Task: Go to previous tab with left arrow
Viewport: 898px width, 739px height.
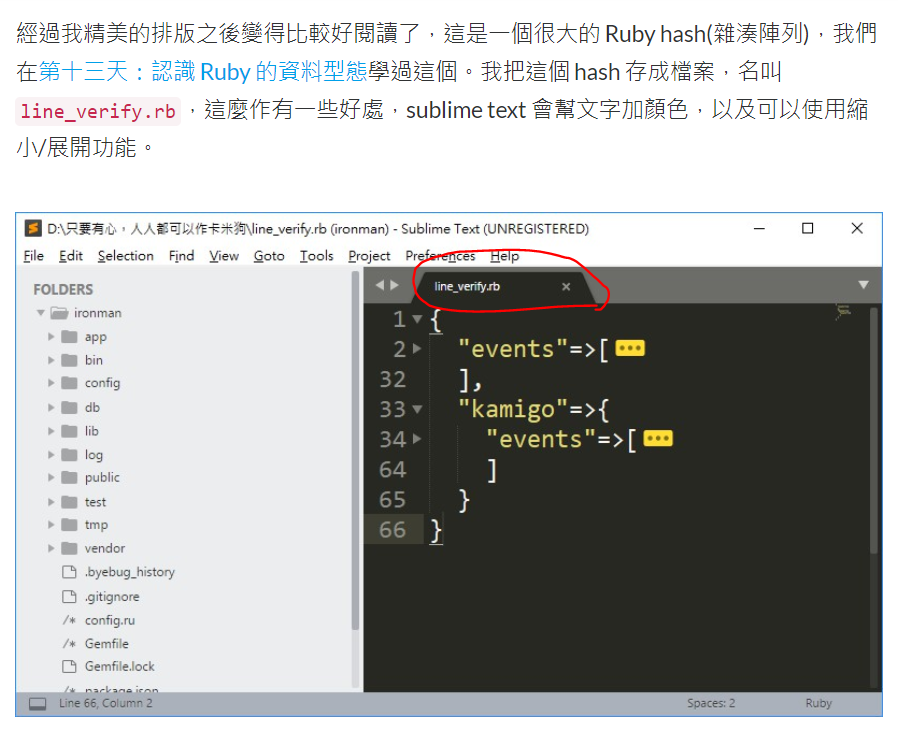Action: coord(380,285)
